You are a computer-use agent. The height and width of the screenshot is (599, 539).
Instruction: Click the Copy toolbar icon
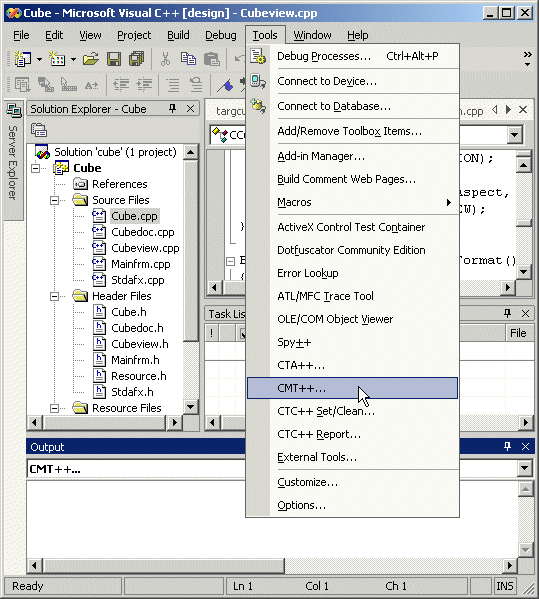(x=188, y=59)
